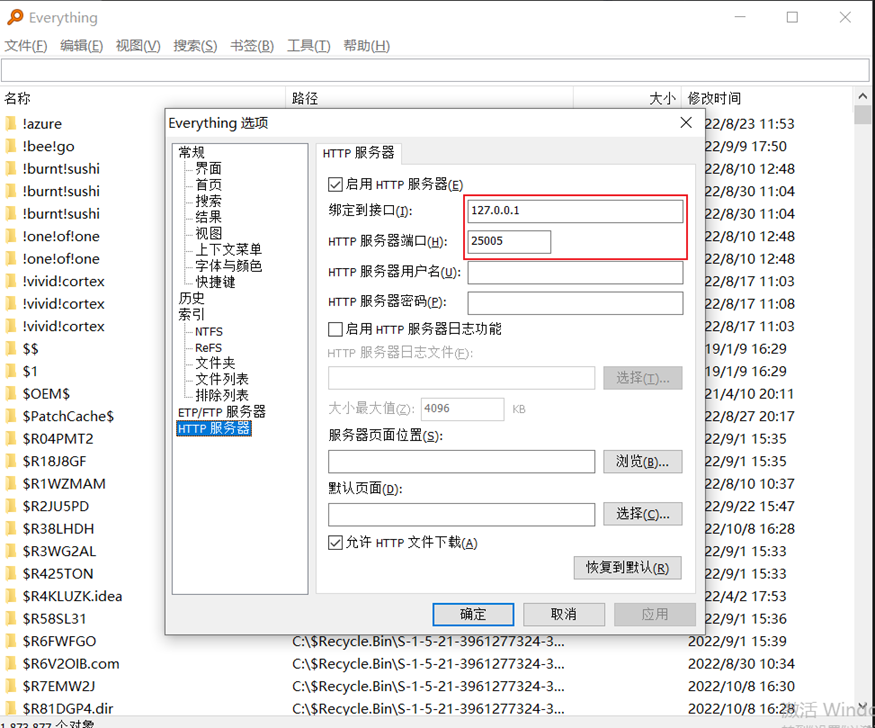Click the $R04PMT2 folder icon

[11, 438]
